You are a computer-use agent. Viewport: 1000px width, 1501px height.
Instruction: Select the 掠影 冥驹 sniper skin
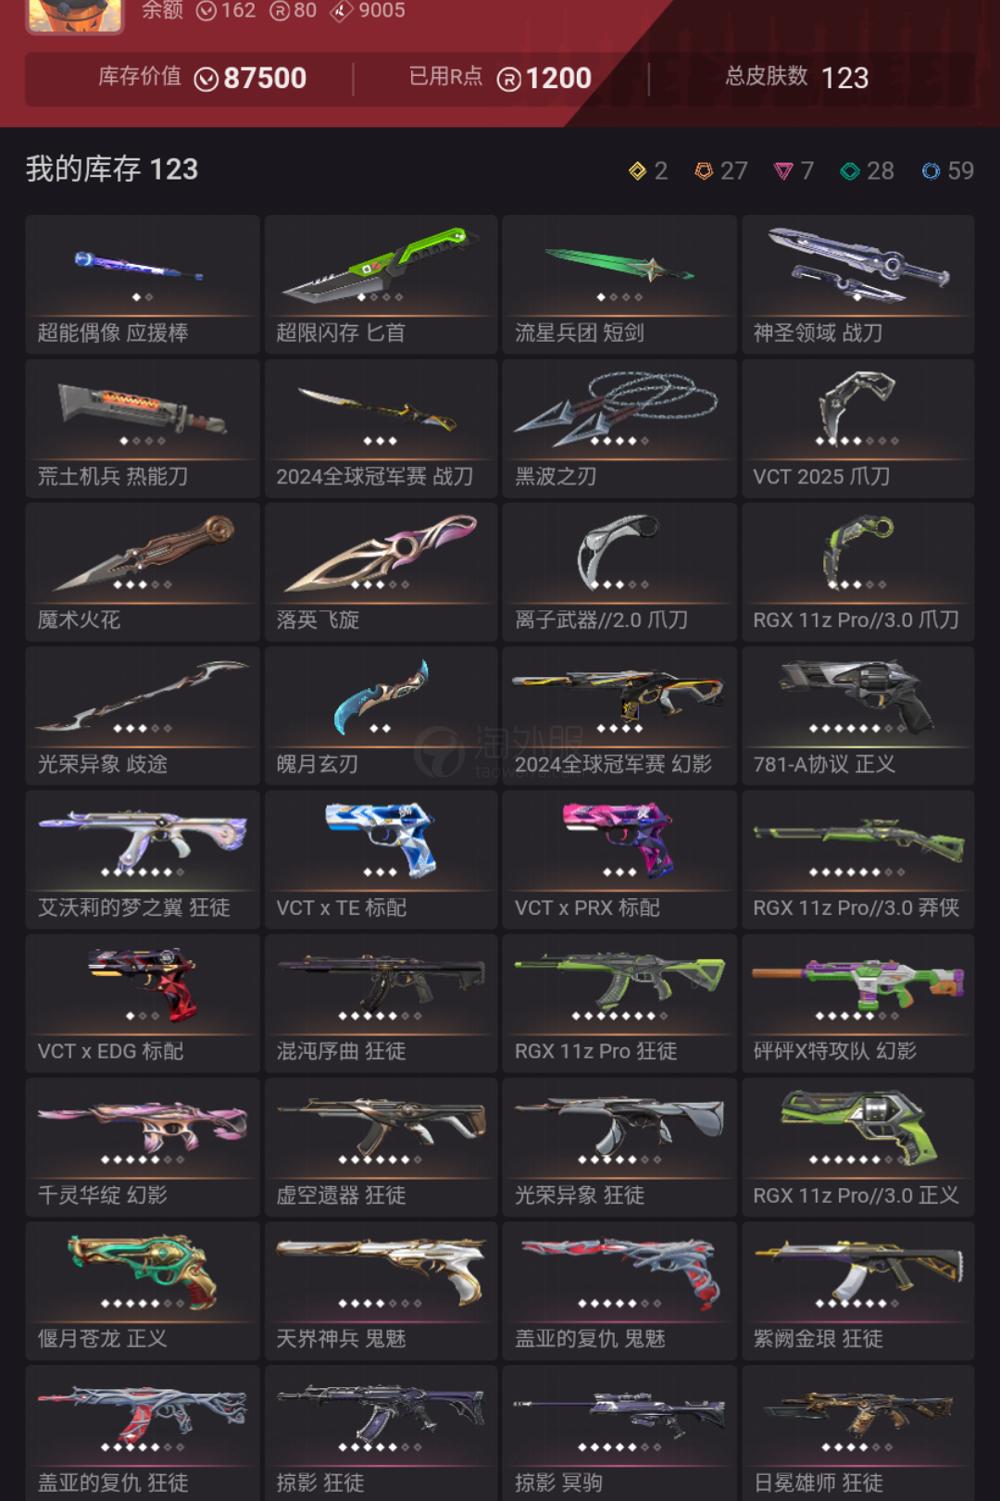pyautogui.click(x=619, y=1433)
